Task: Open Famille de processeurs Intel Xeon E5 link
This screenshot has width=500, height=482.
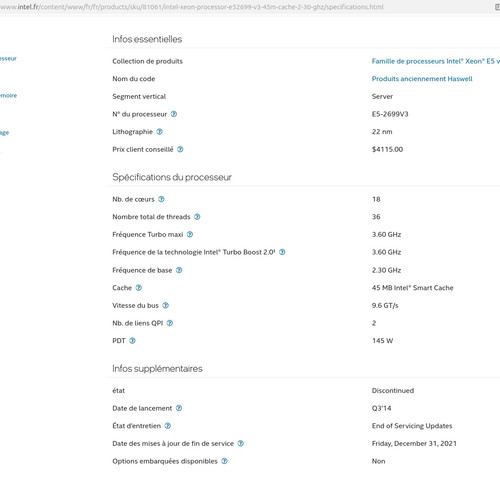Action: [436, 61]
